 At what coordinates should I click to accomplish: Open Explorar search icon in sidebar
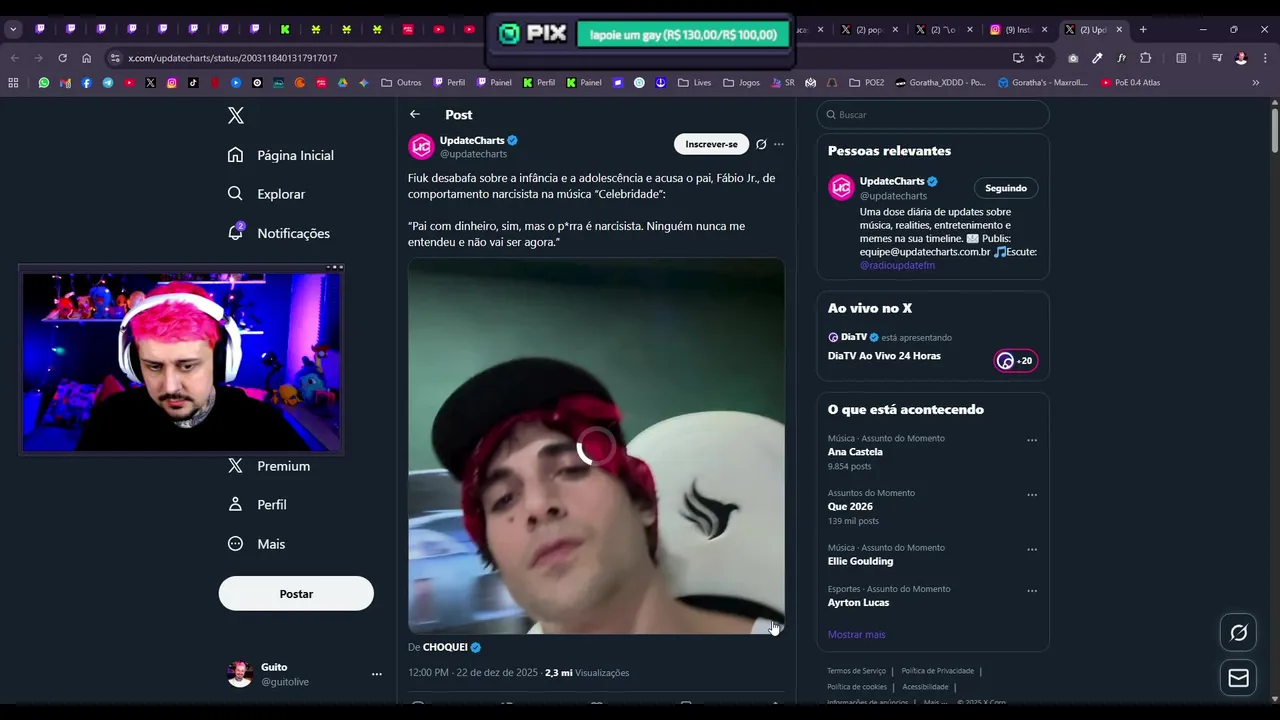click(x=235, y=194)
